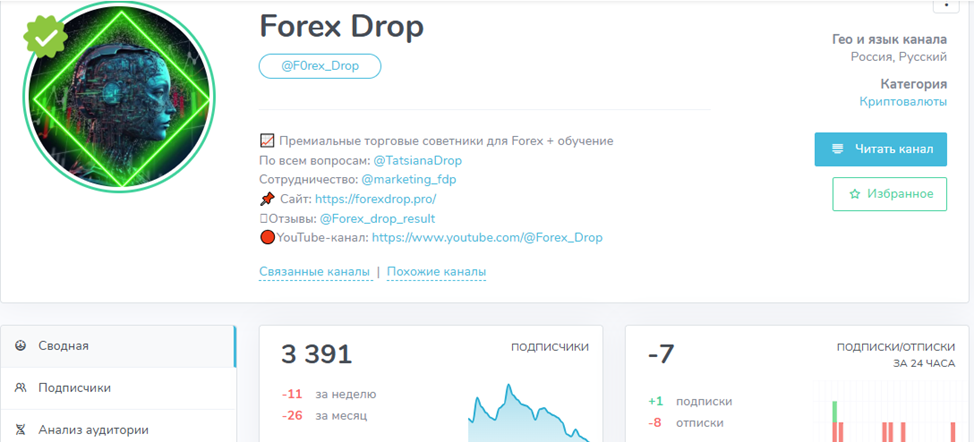Click the Сводная tab icon

coord(20,346)
